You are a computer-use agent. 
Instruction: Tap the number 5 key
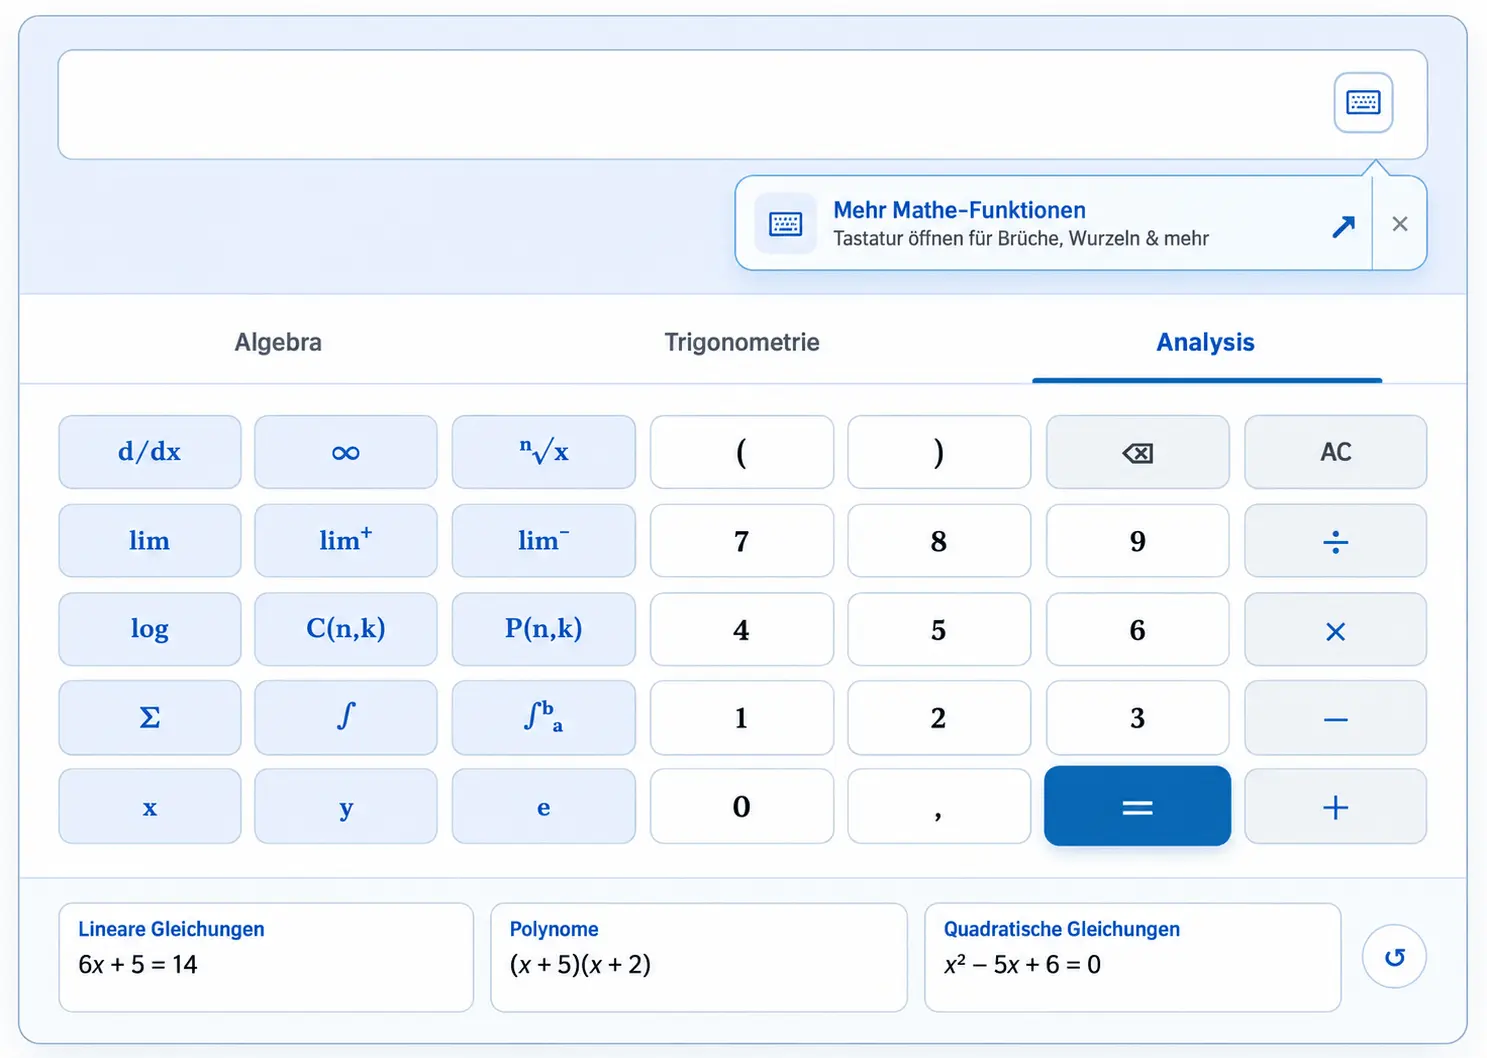tap(939, 629)
